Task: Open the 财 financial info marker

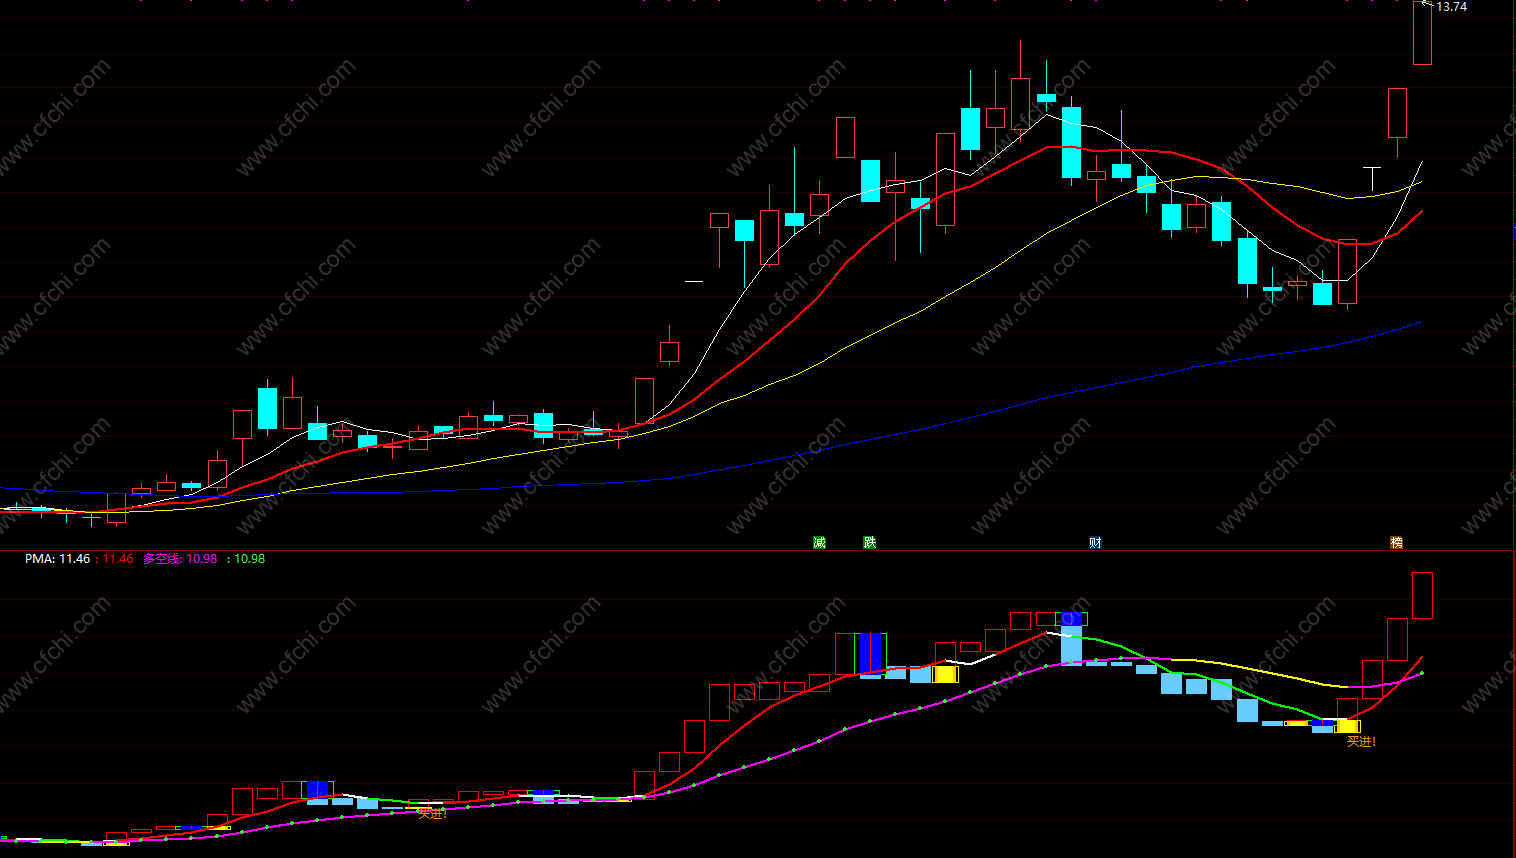Action: 1096,543
